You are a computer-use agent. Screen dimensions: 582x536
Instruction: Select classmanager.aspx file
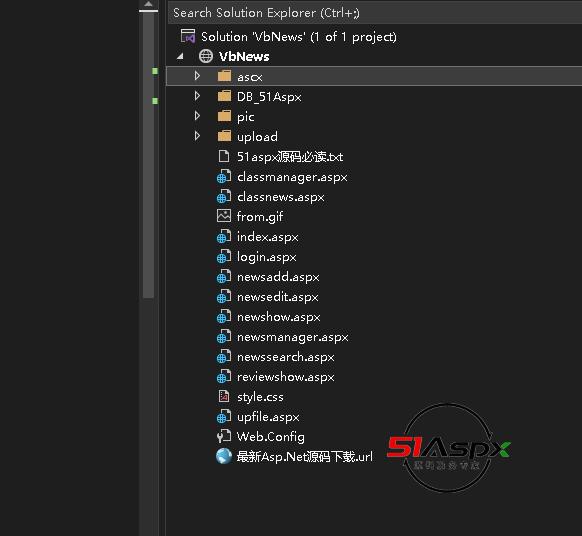[x=292, y=176]
